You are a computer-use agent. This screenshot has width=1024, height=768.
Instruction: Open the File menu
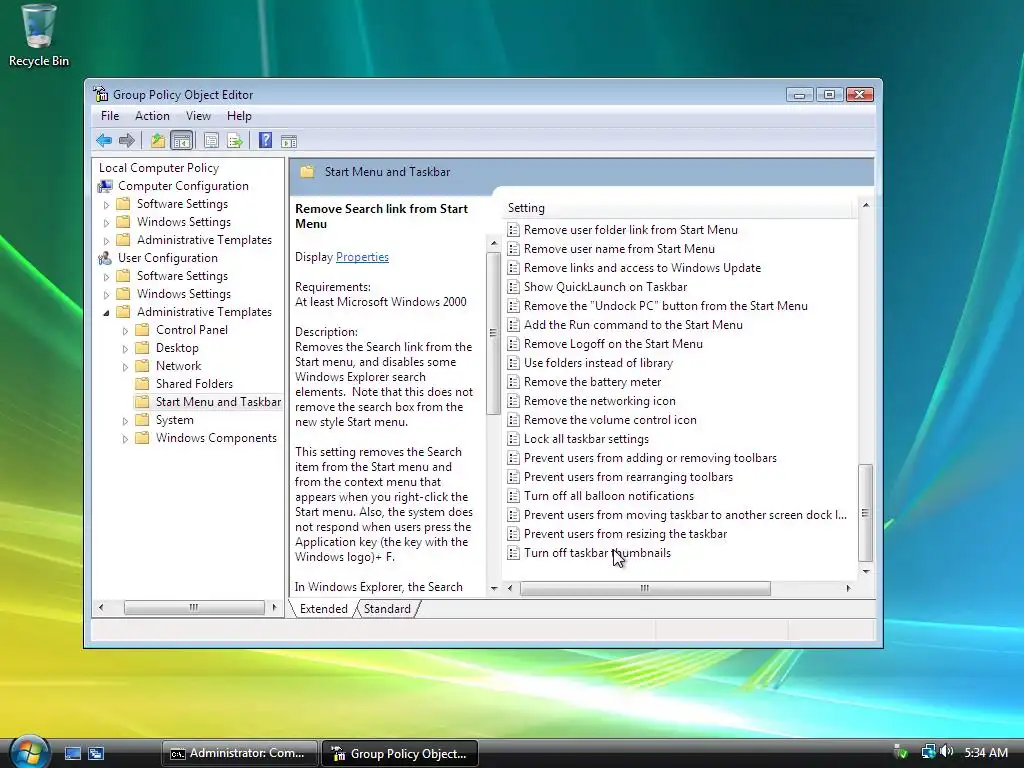click(110, 116)
